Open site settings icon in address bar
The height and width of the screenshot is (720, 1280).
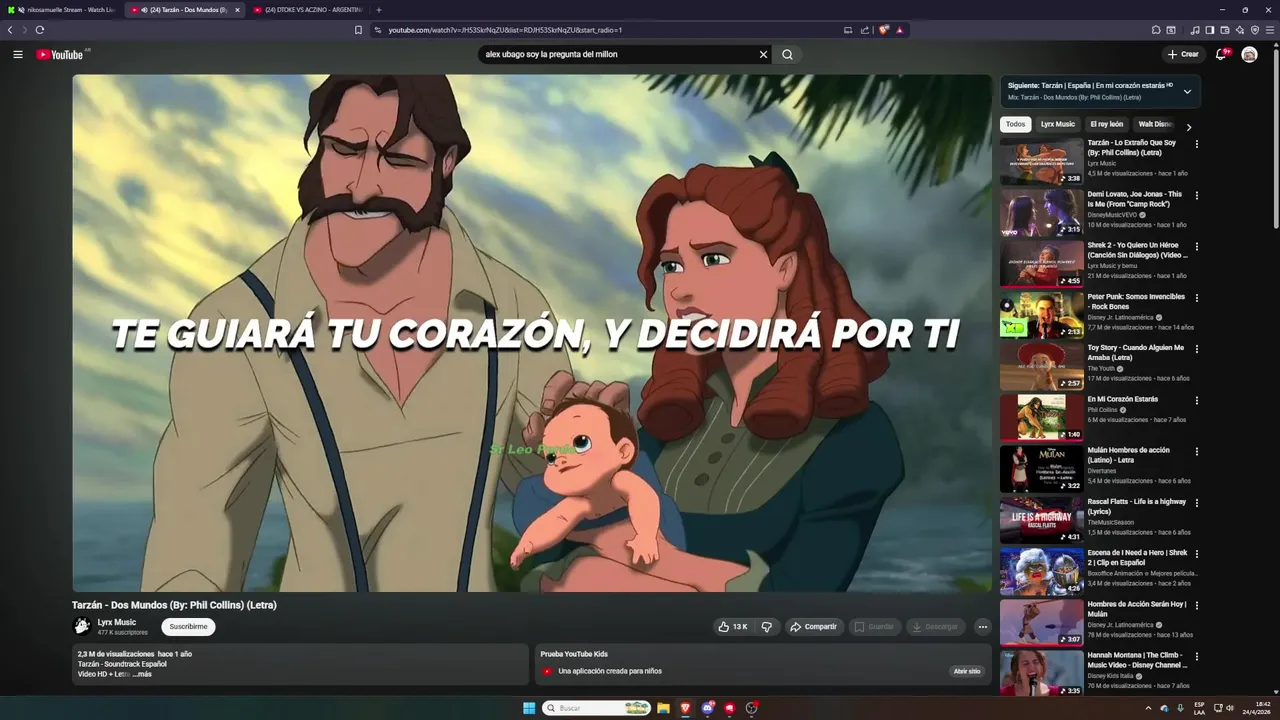378,30
